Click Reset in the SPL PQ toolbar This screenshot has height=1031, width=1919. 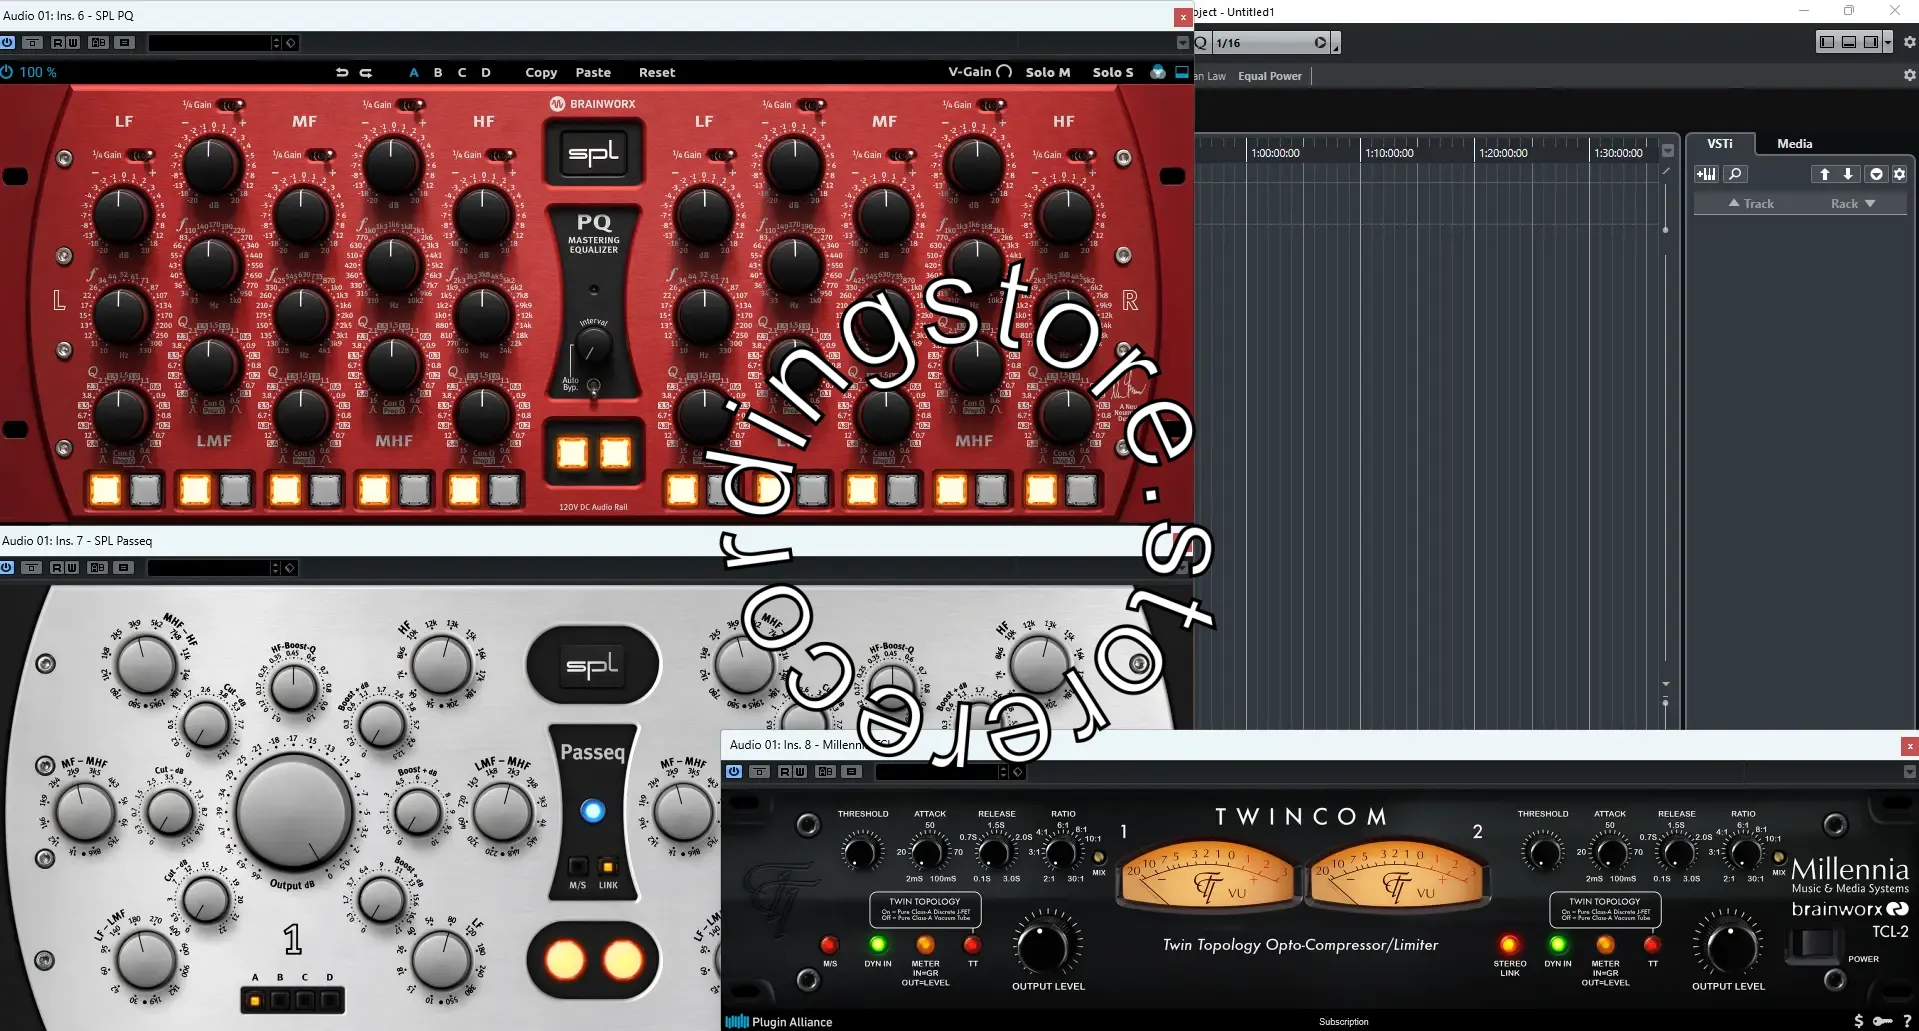tap(657, 73)
